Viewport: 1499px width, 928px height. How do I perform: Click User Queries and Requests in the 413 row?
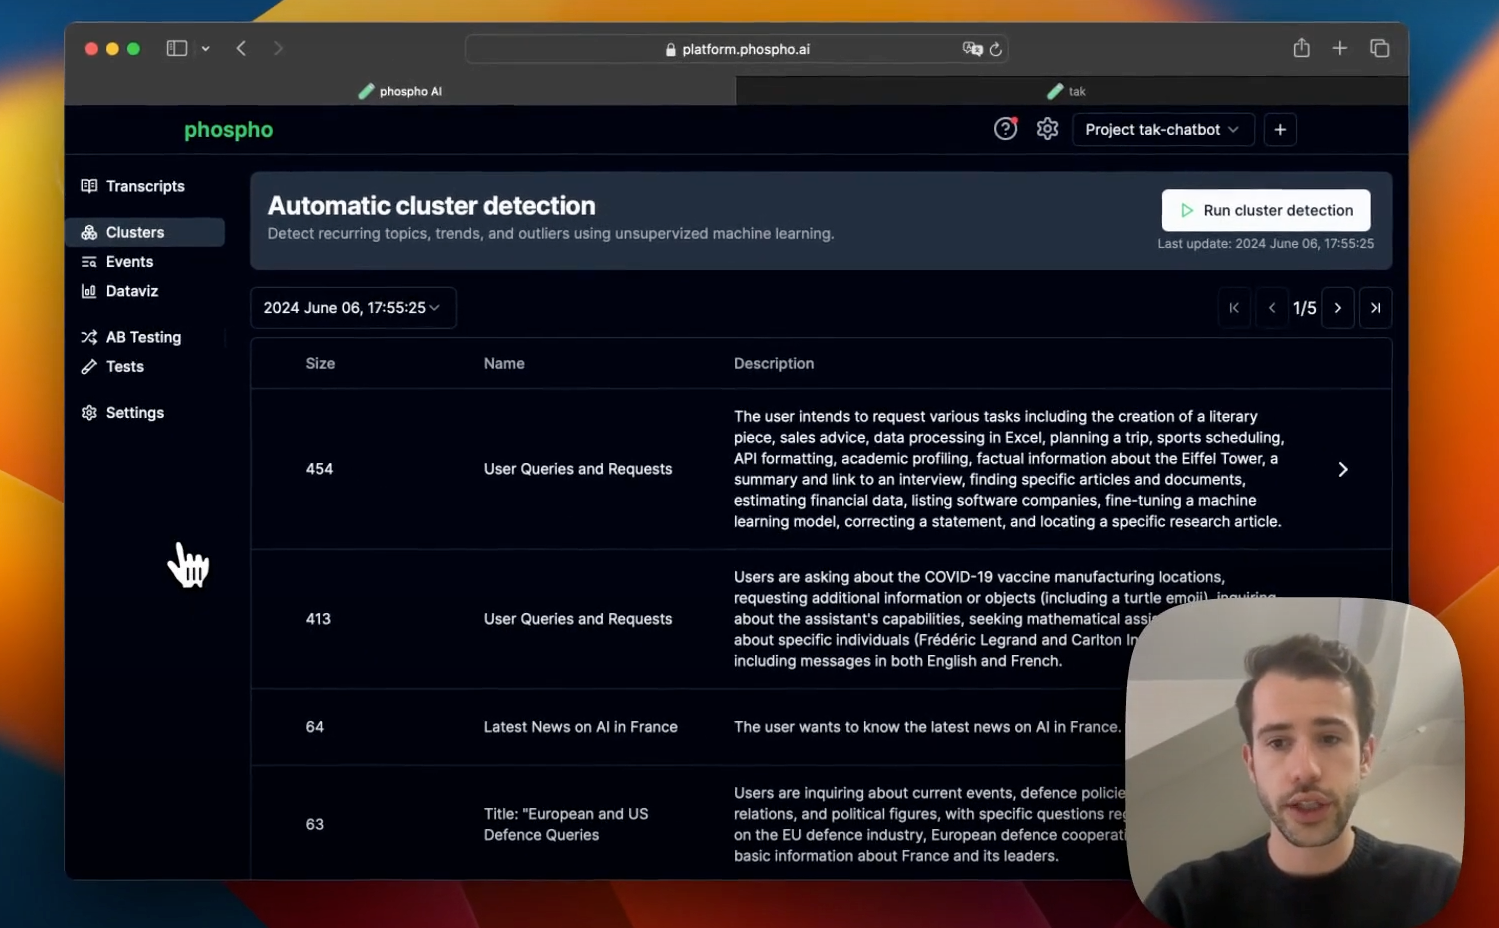pyautogui.click(x=578, y=619)
